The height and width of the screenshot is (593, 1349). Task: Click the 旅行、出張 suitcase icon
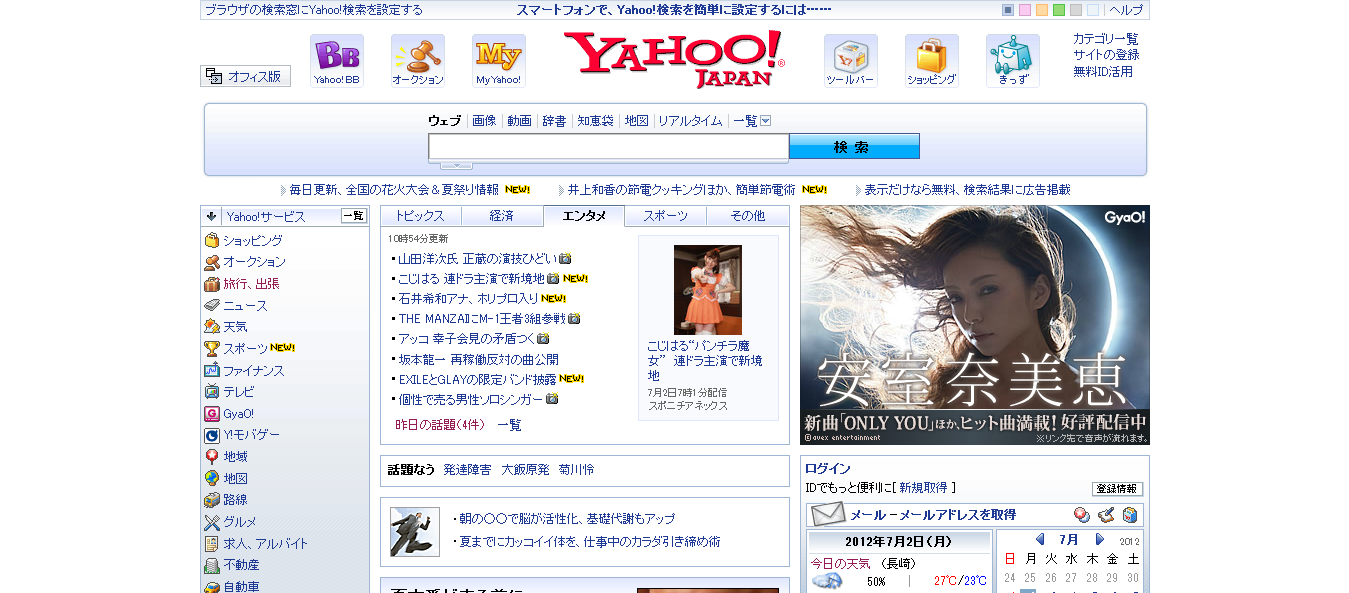click(x=212, y=284)
